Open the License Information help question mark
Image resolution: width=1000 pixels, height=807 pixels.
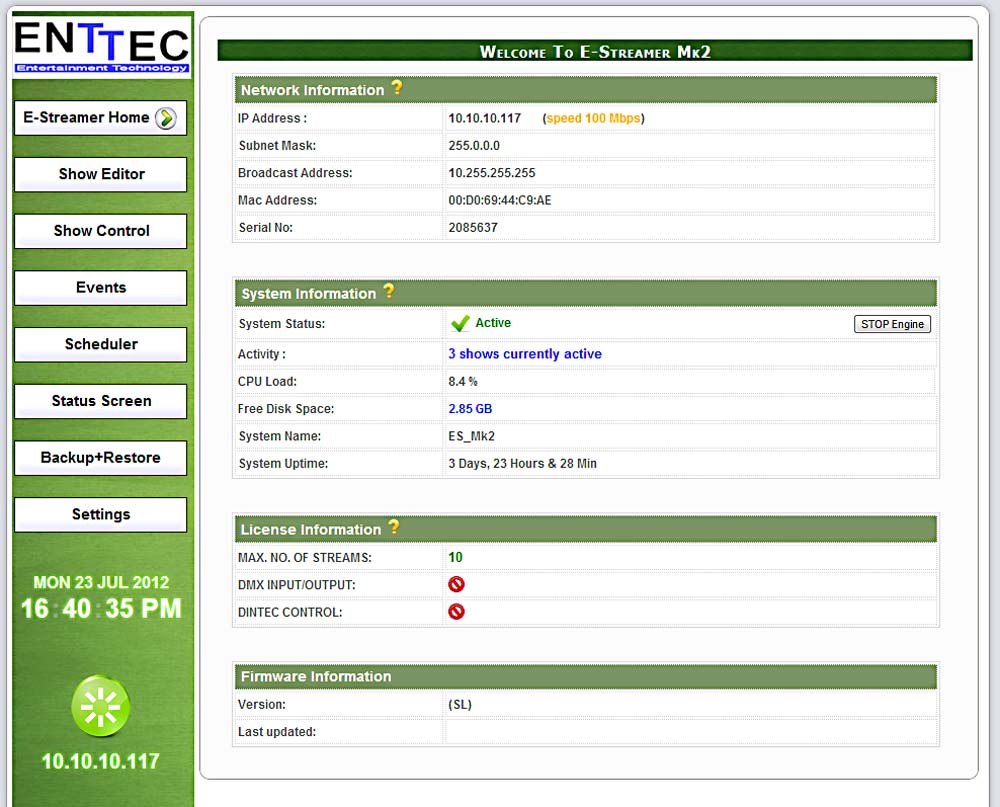coord(394,527)
